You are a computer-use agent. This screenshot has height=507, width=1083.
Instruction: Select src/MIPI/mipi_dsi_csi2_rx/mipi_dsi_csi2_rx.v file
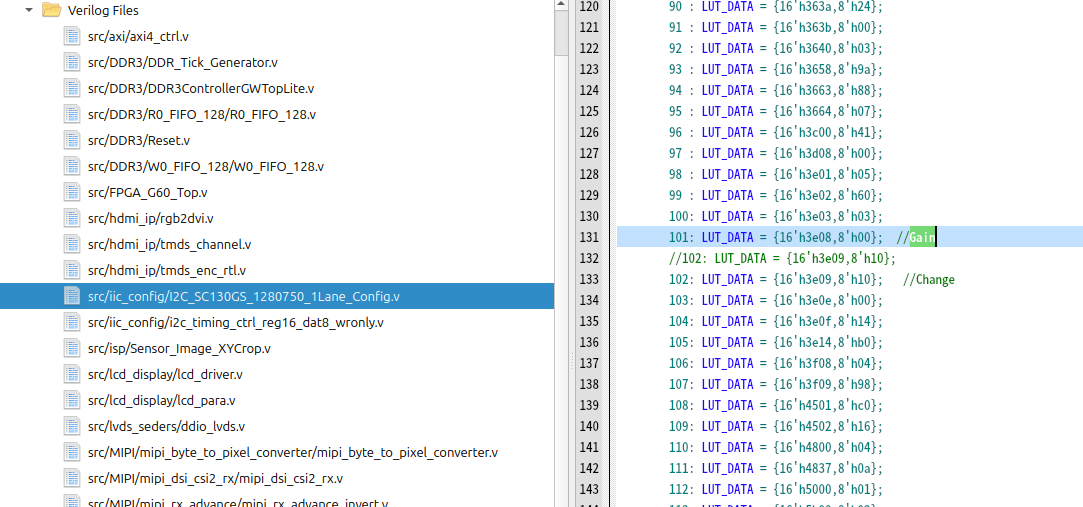(215, 479)
